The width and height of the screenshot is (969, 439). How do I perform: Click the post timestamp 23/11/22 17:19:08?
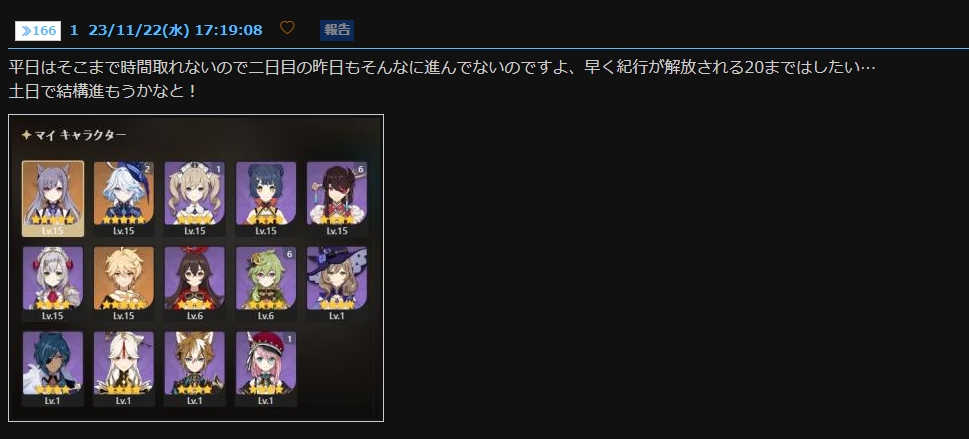(176, 30)
